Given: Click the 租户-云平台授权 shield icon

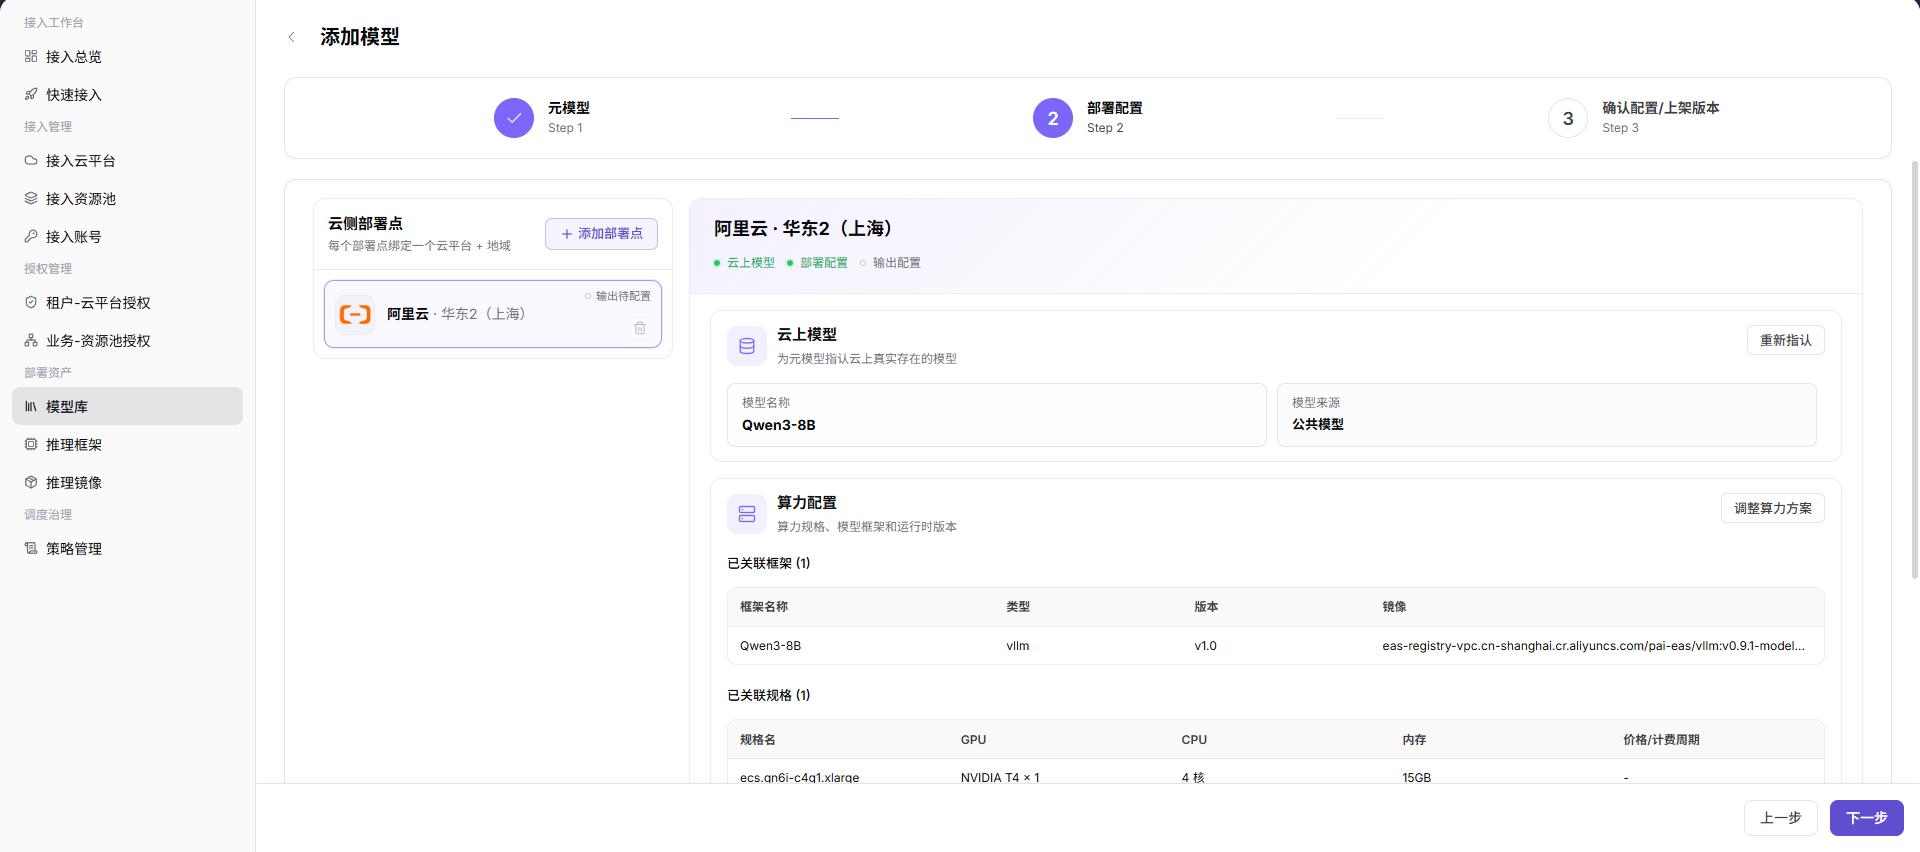Looking at the screenshot, I should click(x=31, y=302).
